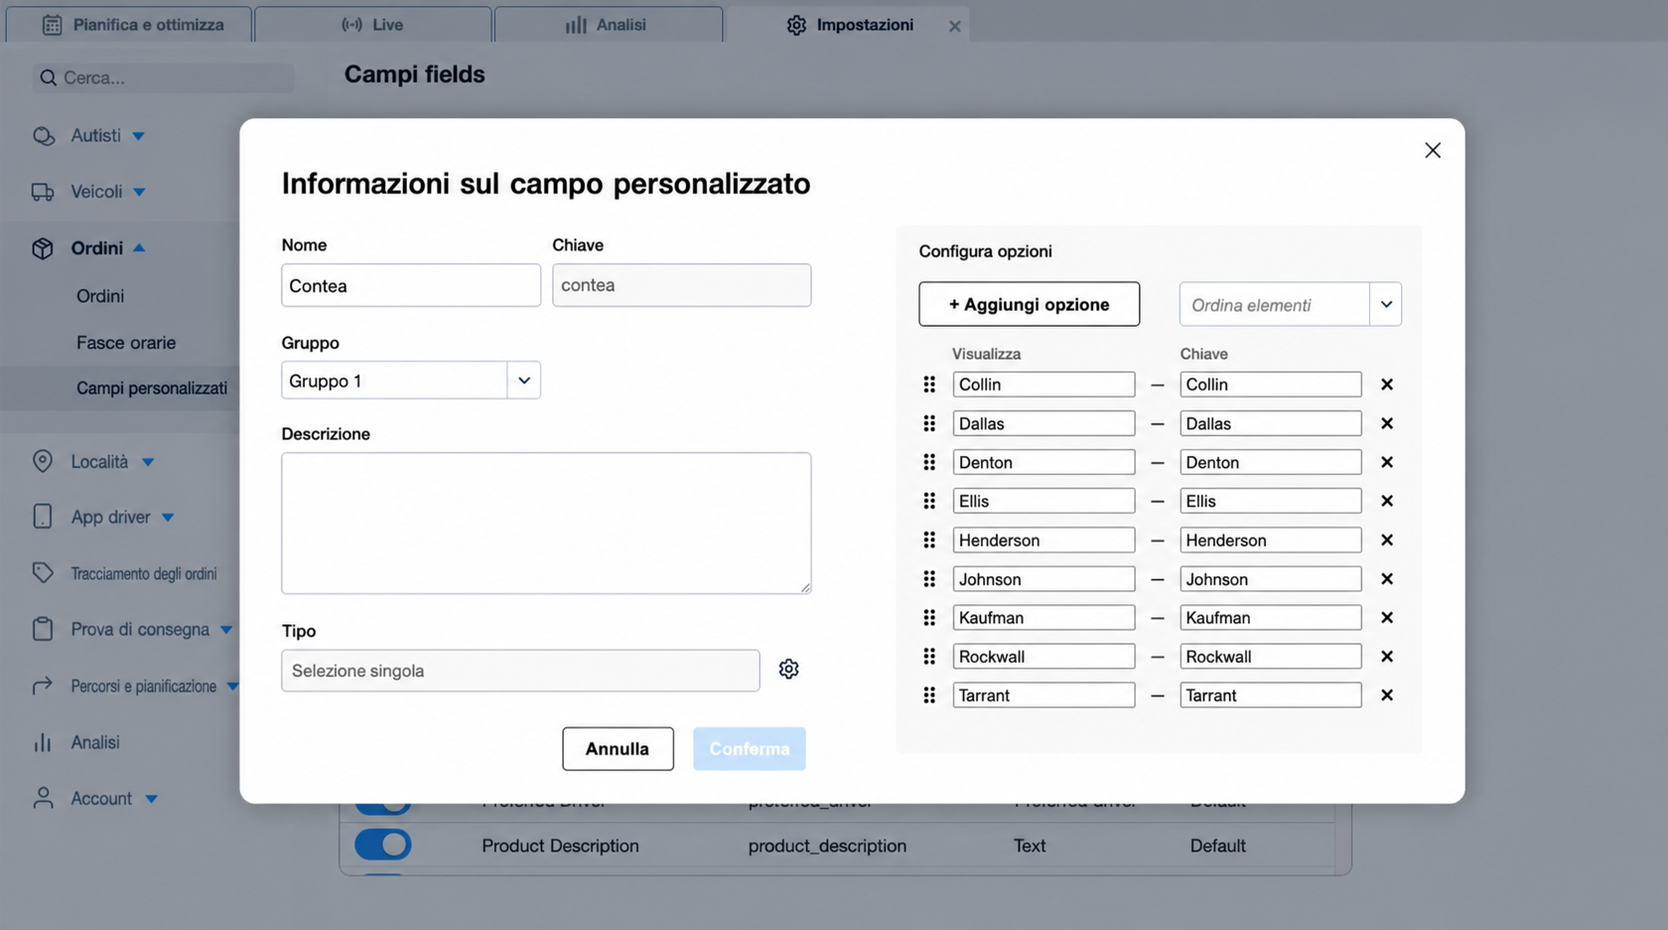Click the Aggiungi opzione button
This screenshot has height=930, width=1668.
(1029, 304)
